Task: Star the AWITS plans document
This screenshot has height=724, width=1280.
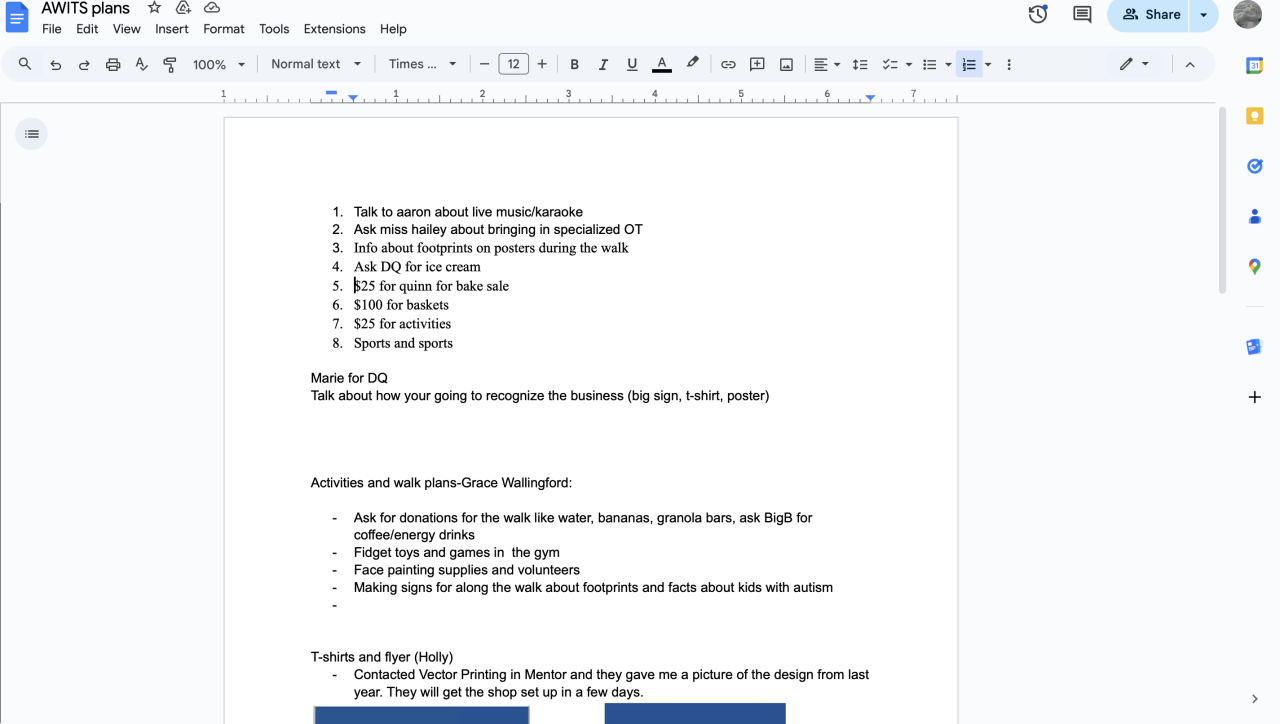Action: point(154,8)
